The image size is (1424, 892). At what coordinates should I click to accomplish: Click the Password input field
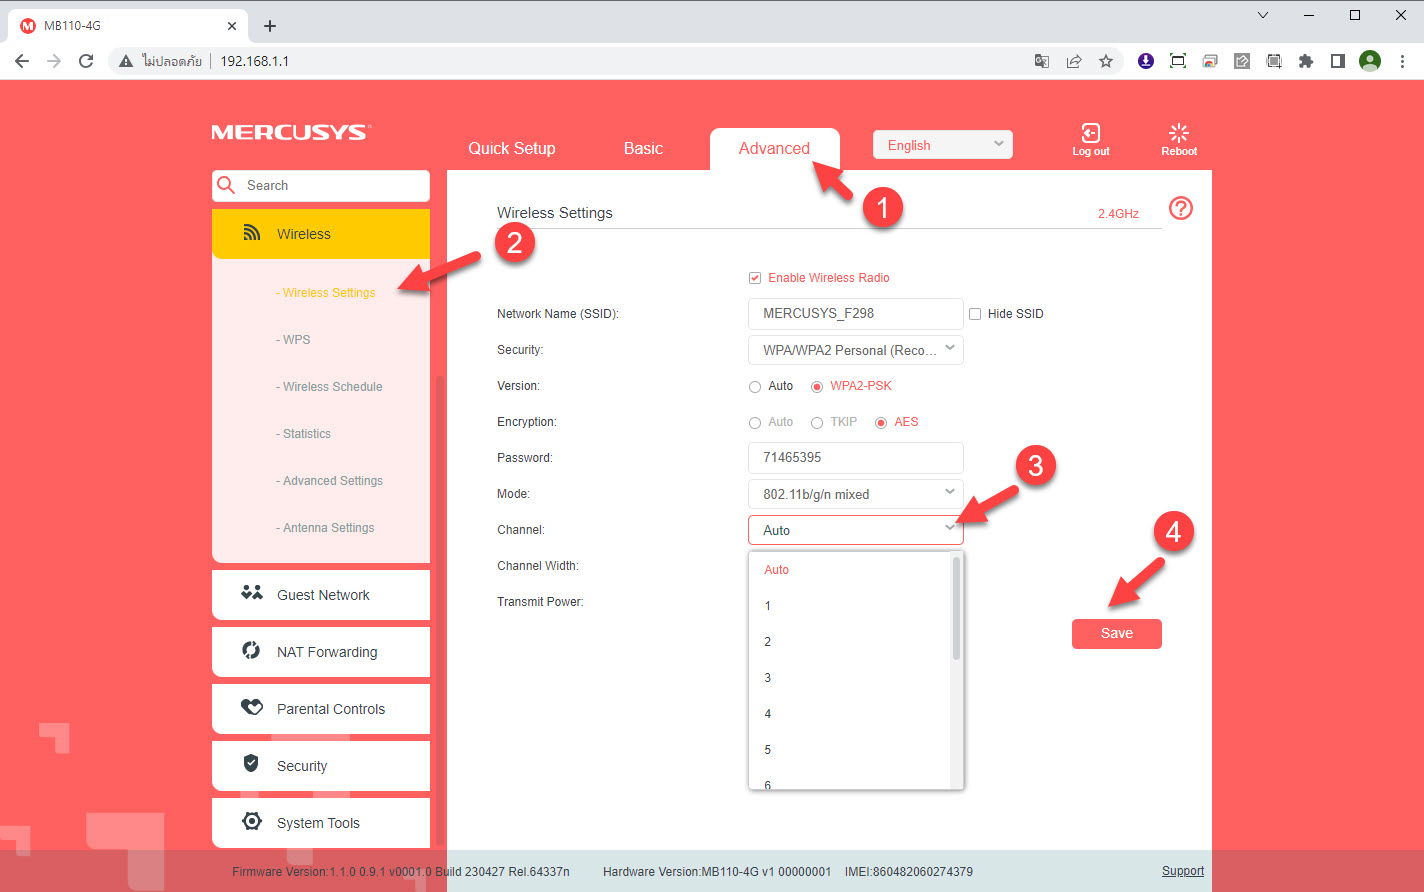(x=856, y=458)
